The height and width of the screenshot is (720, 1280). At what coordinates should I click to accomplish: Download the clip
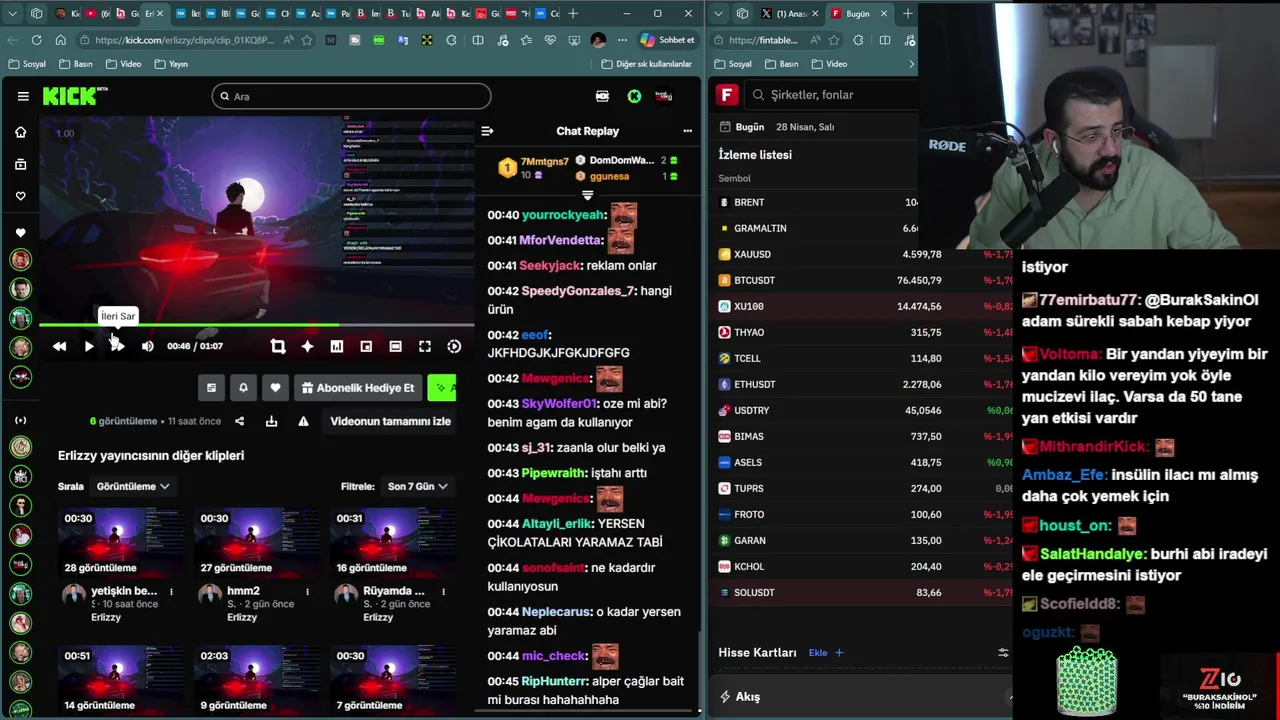[271, 421]
